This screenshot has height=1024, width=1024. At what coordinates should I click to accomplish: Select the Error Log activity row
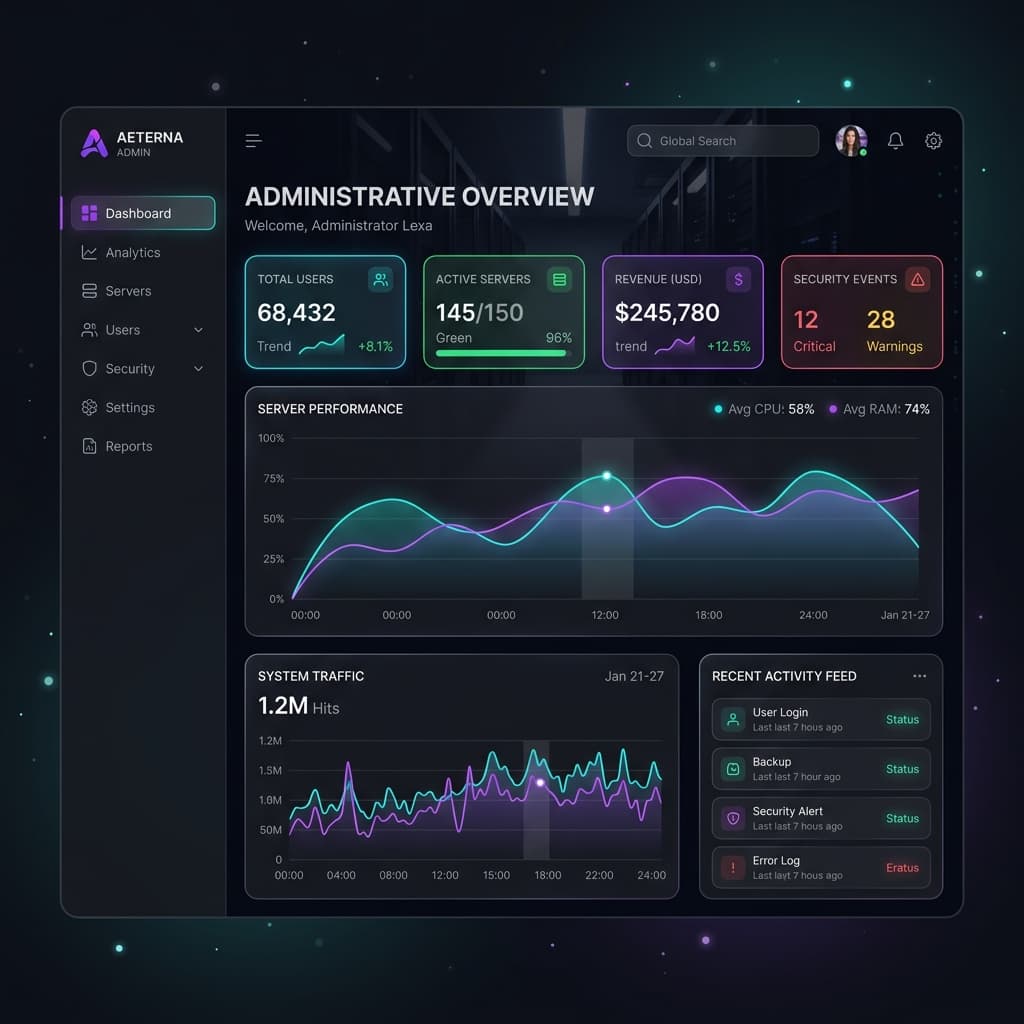821,868
